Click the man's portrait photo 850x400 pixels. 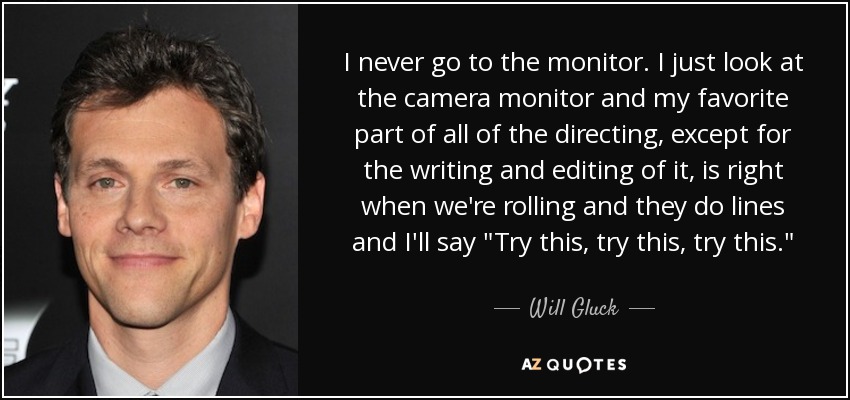point(151,200)
